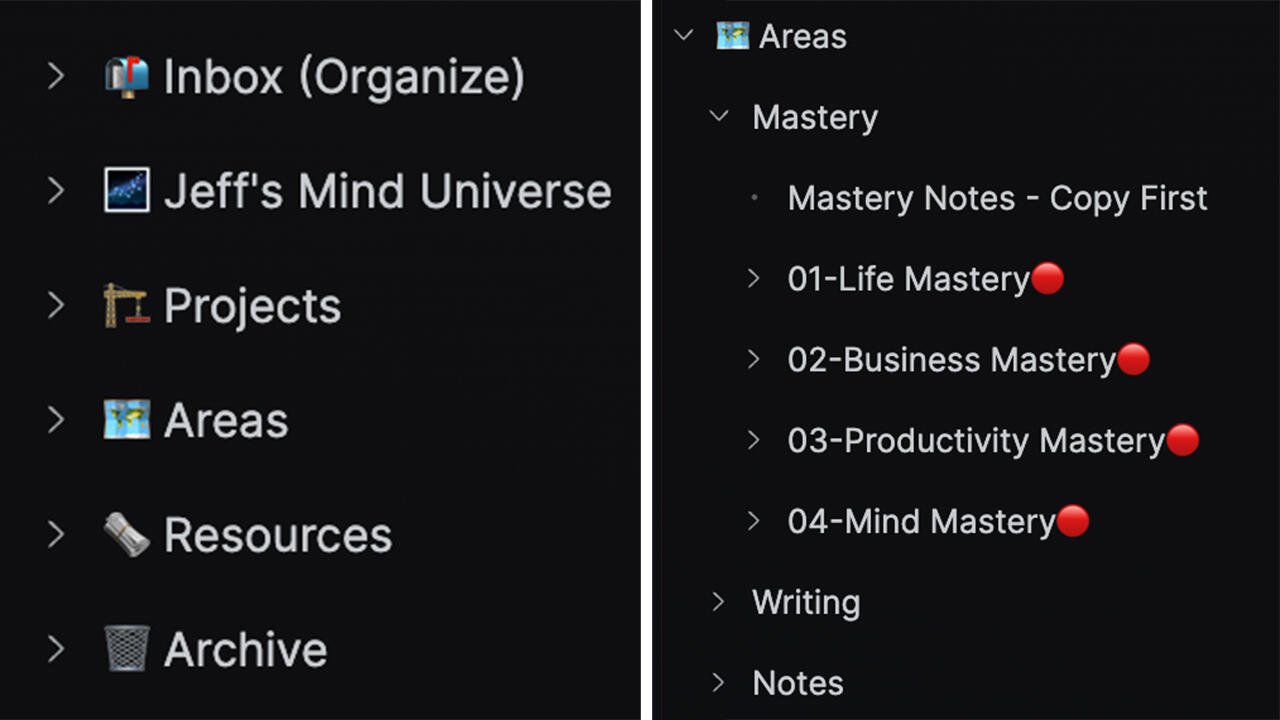1280x720 pixels.
Task: Click the trash can icon beside Archive
Action: click(x=127, y=649)
